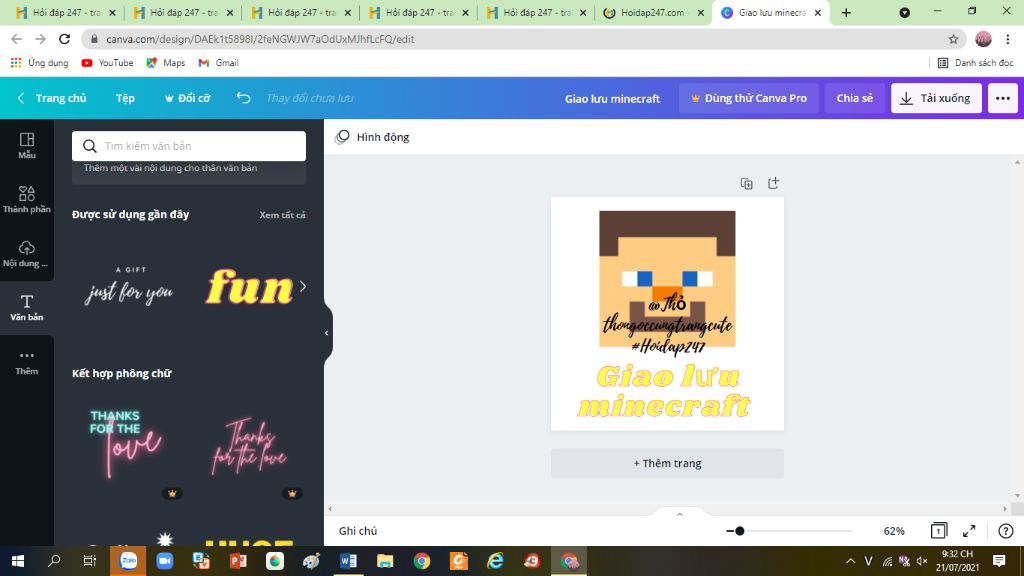Select the '#Hoidap247' text on canvas
1024x576 pixels.
click(x=668, y=346)
